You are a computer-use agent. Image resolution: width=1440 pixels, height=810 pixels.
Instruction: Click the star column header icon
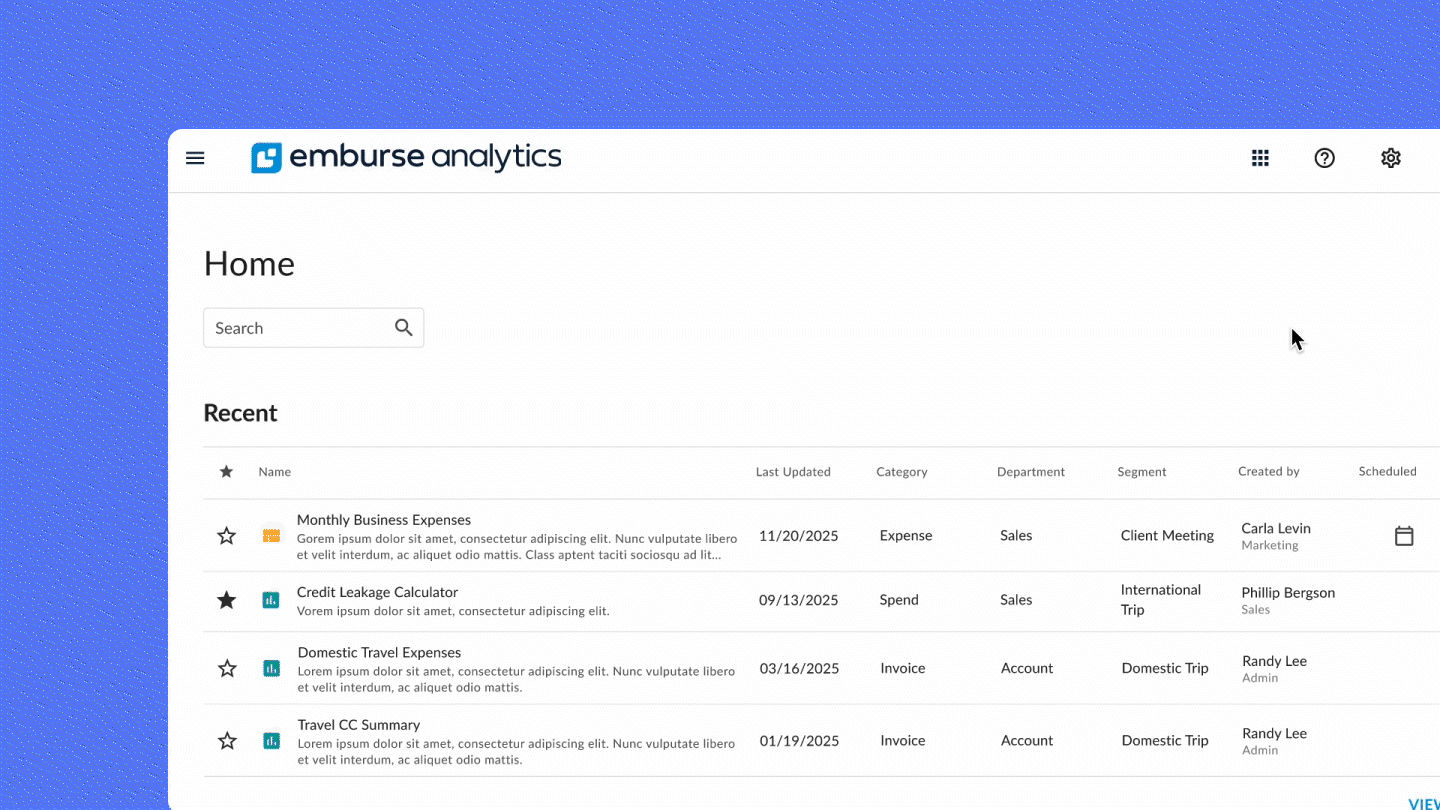[226, 471]
